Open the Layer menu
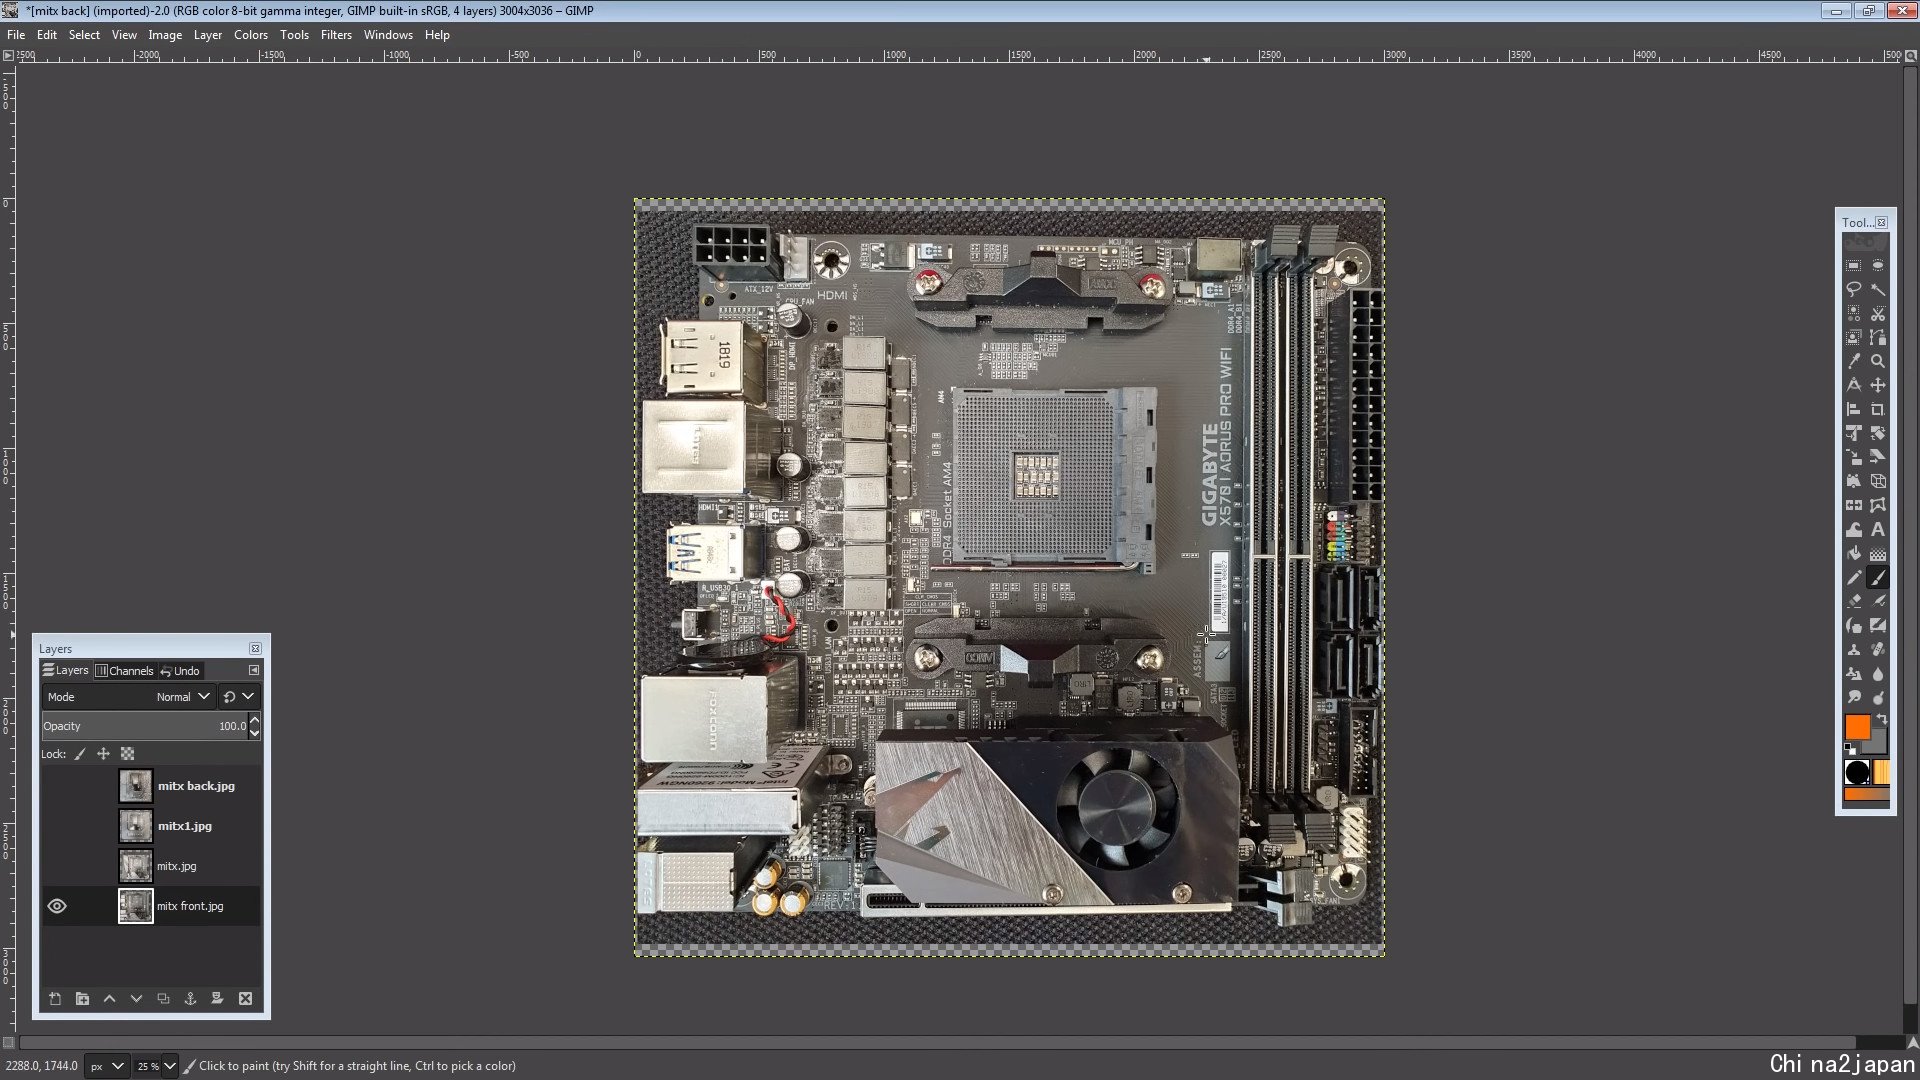 (x=208, y=35)
